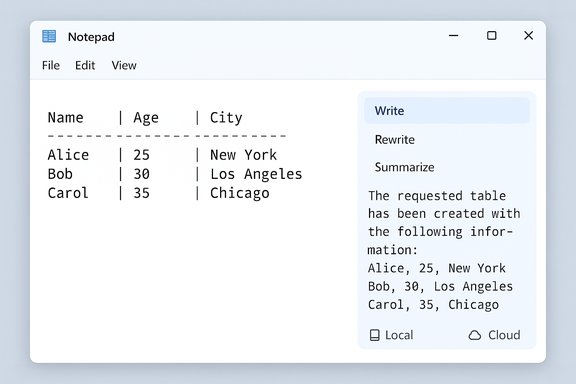The height and width of the screenshot is (384, 576).
Task: Click the 'Age' column header text
Action: click(146, 118)
